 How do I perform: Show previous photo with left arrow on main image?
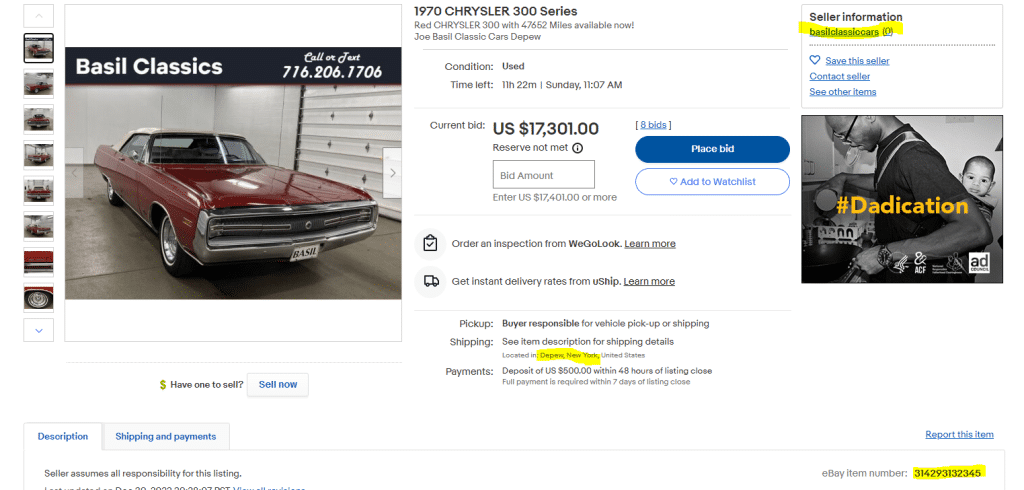(75, 173)
